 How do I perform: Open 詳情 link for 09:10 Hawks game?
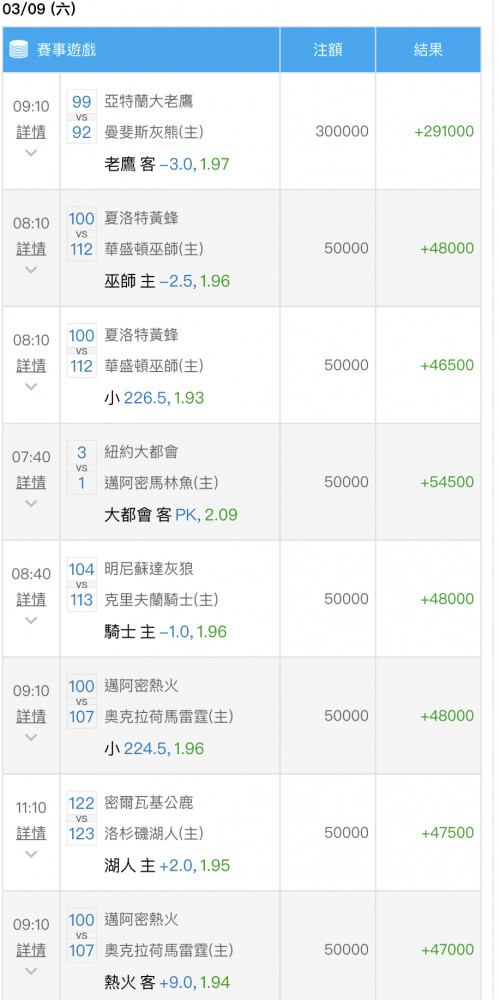coord(31,132)
